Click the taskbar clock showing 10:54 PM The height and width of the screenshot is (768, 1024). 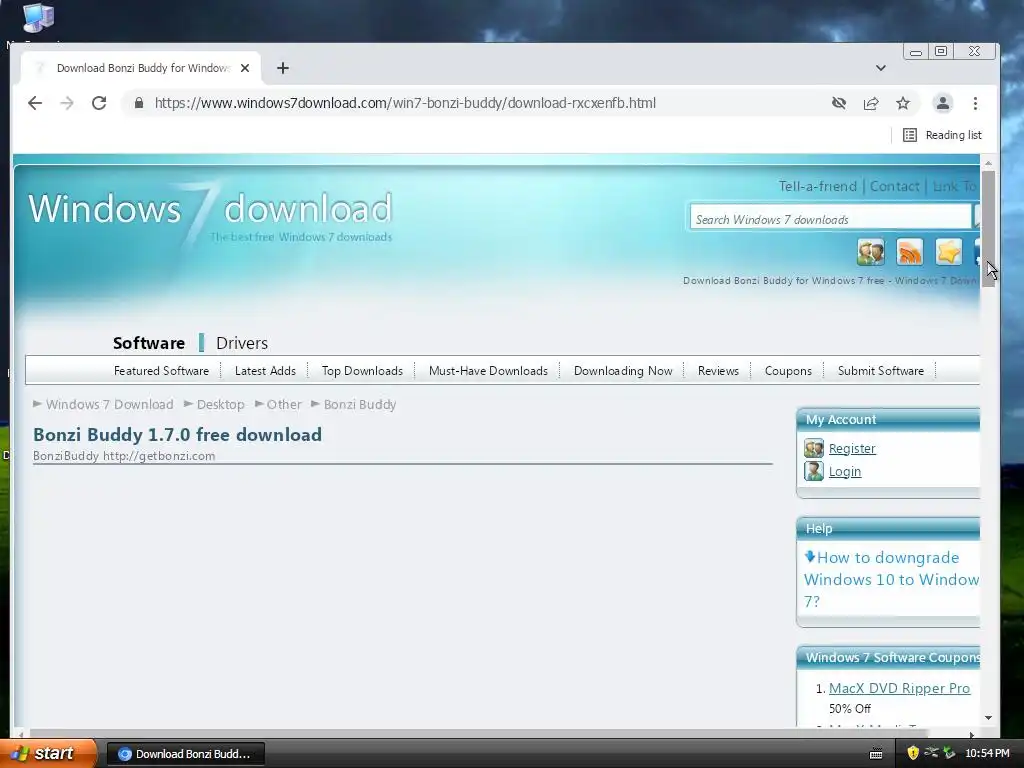click(987, 754)
